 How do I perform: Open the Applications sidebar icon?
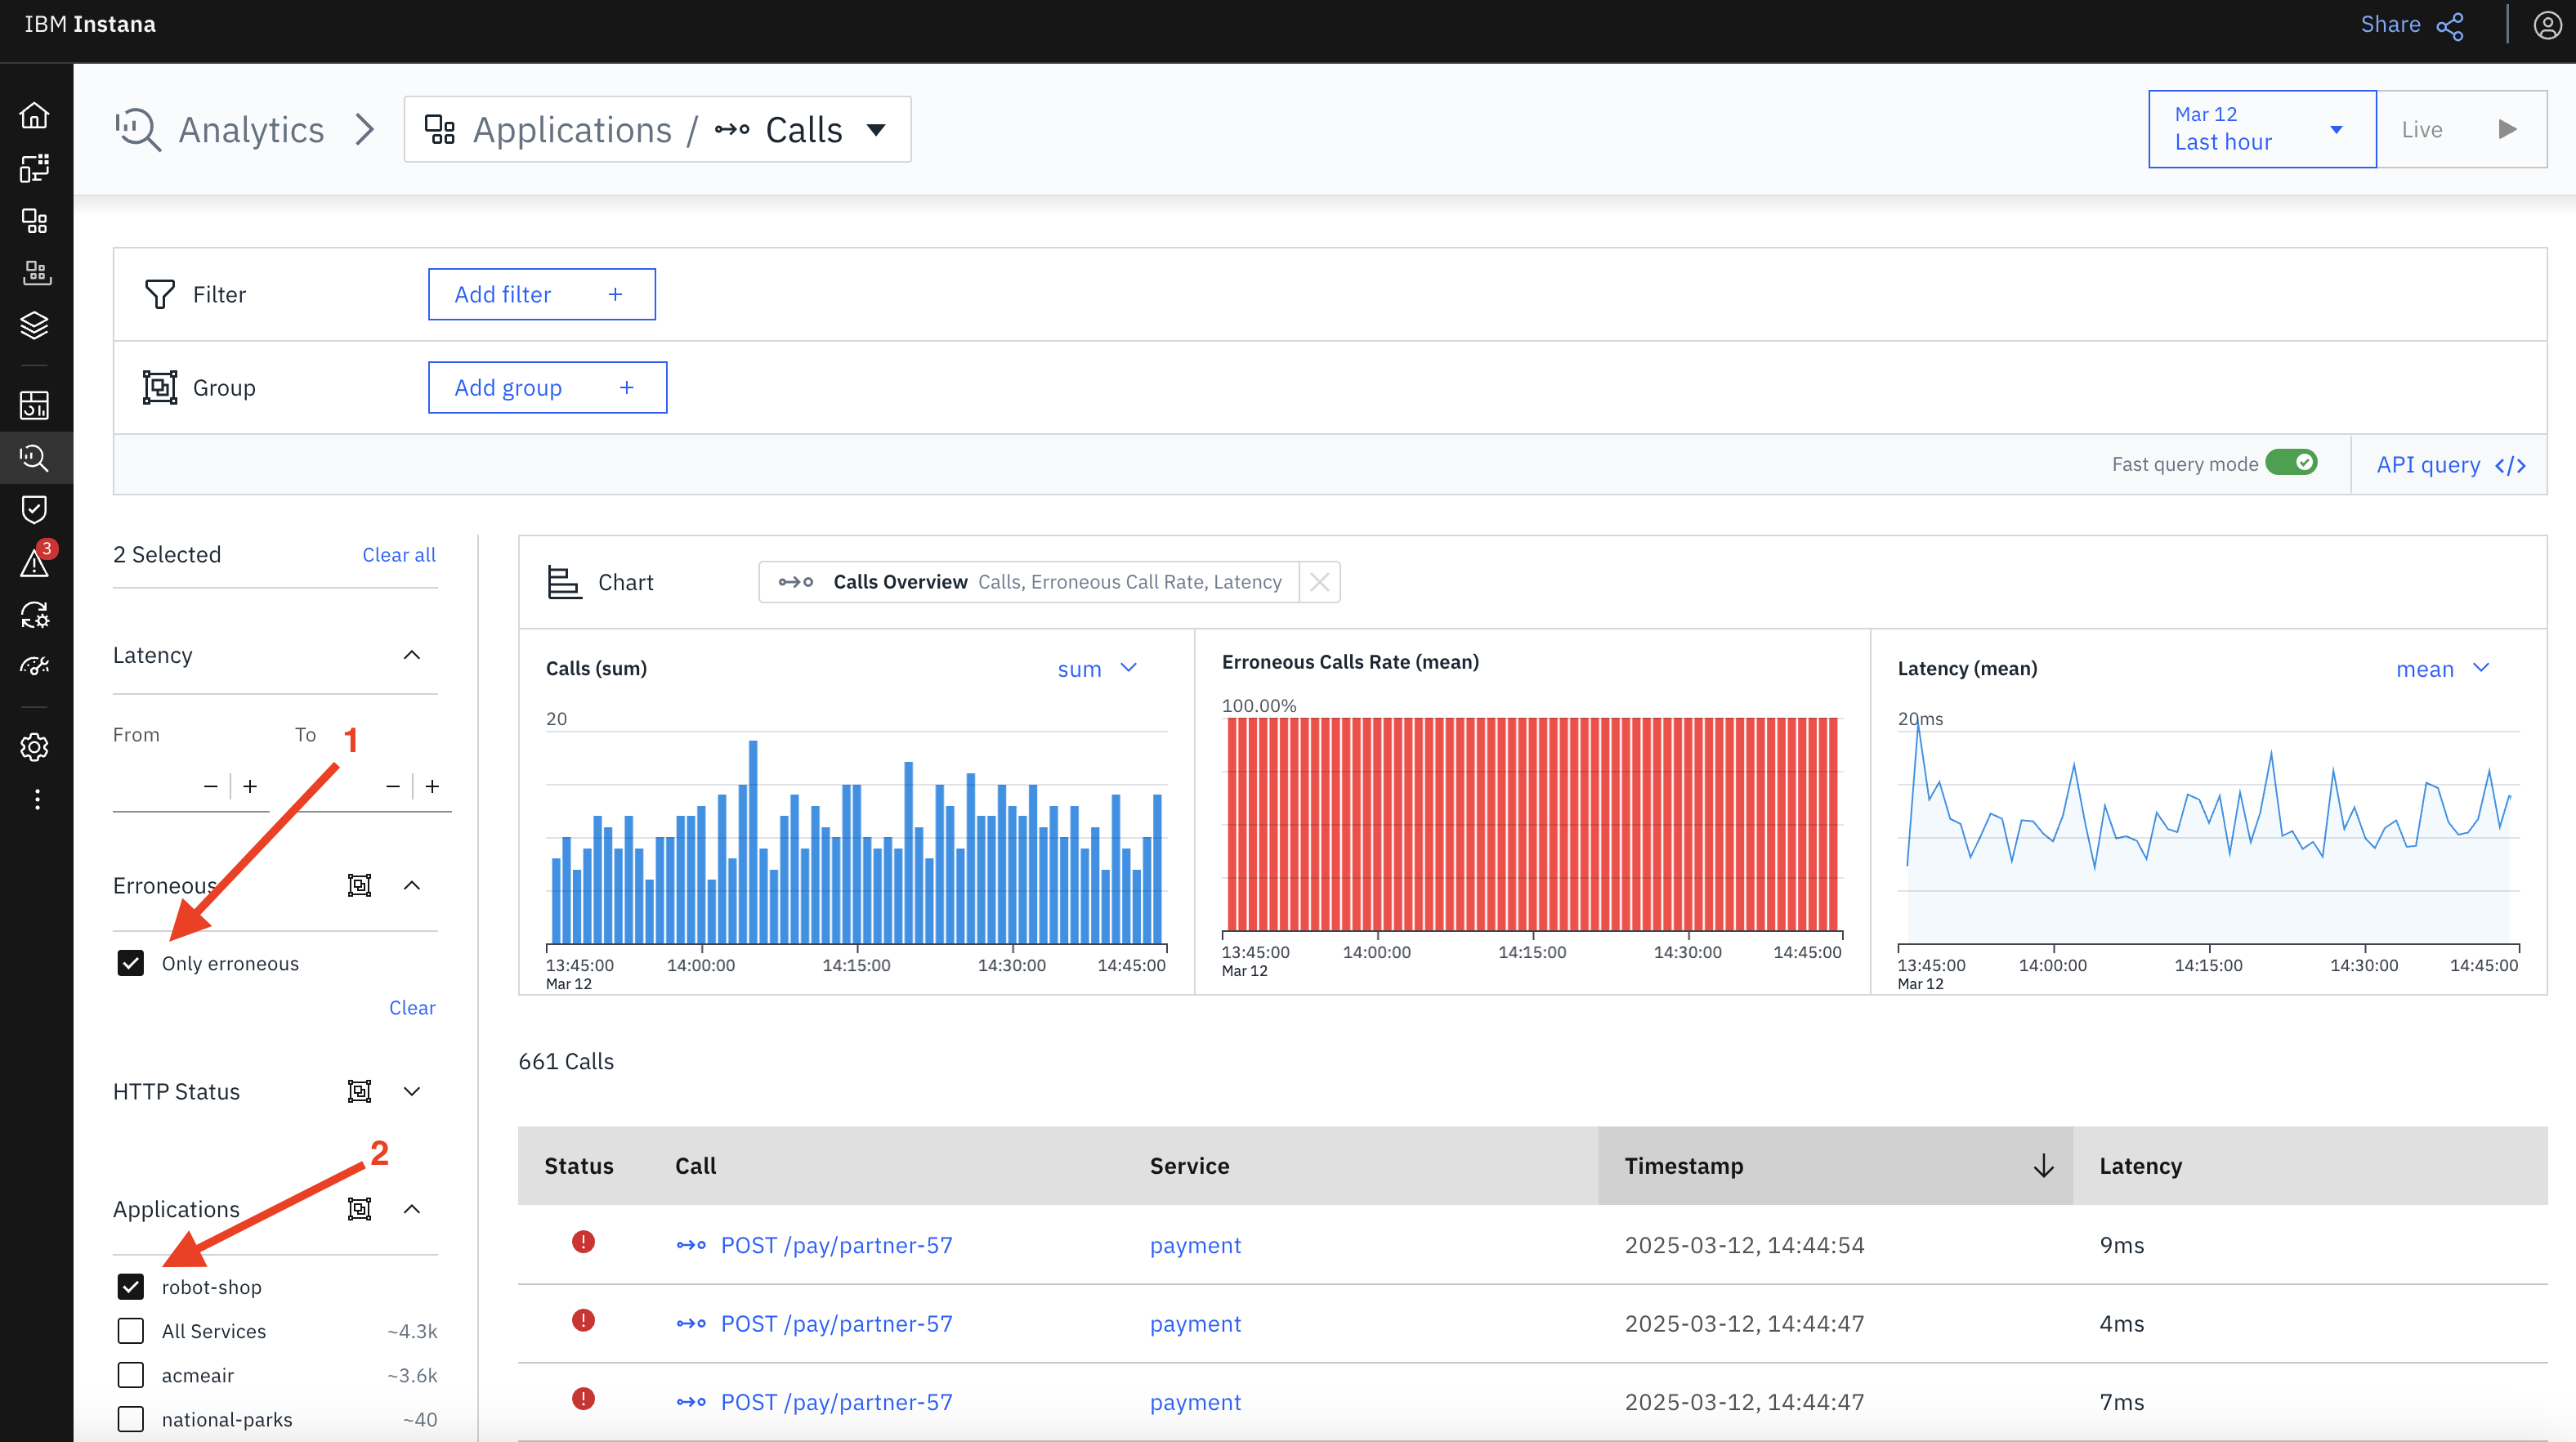pyautogui.click(x=35, y=221)
